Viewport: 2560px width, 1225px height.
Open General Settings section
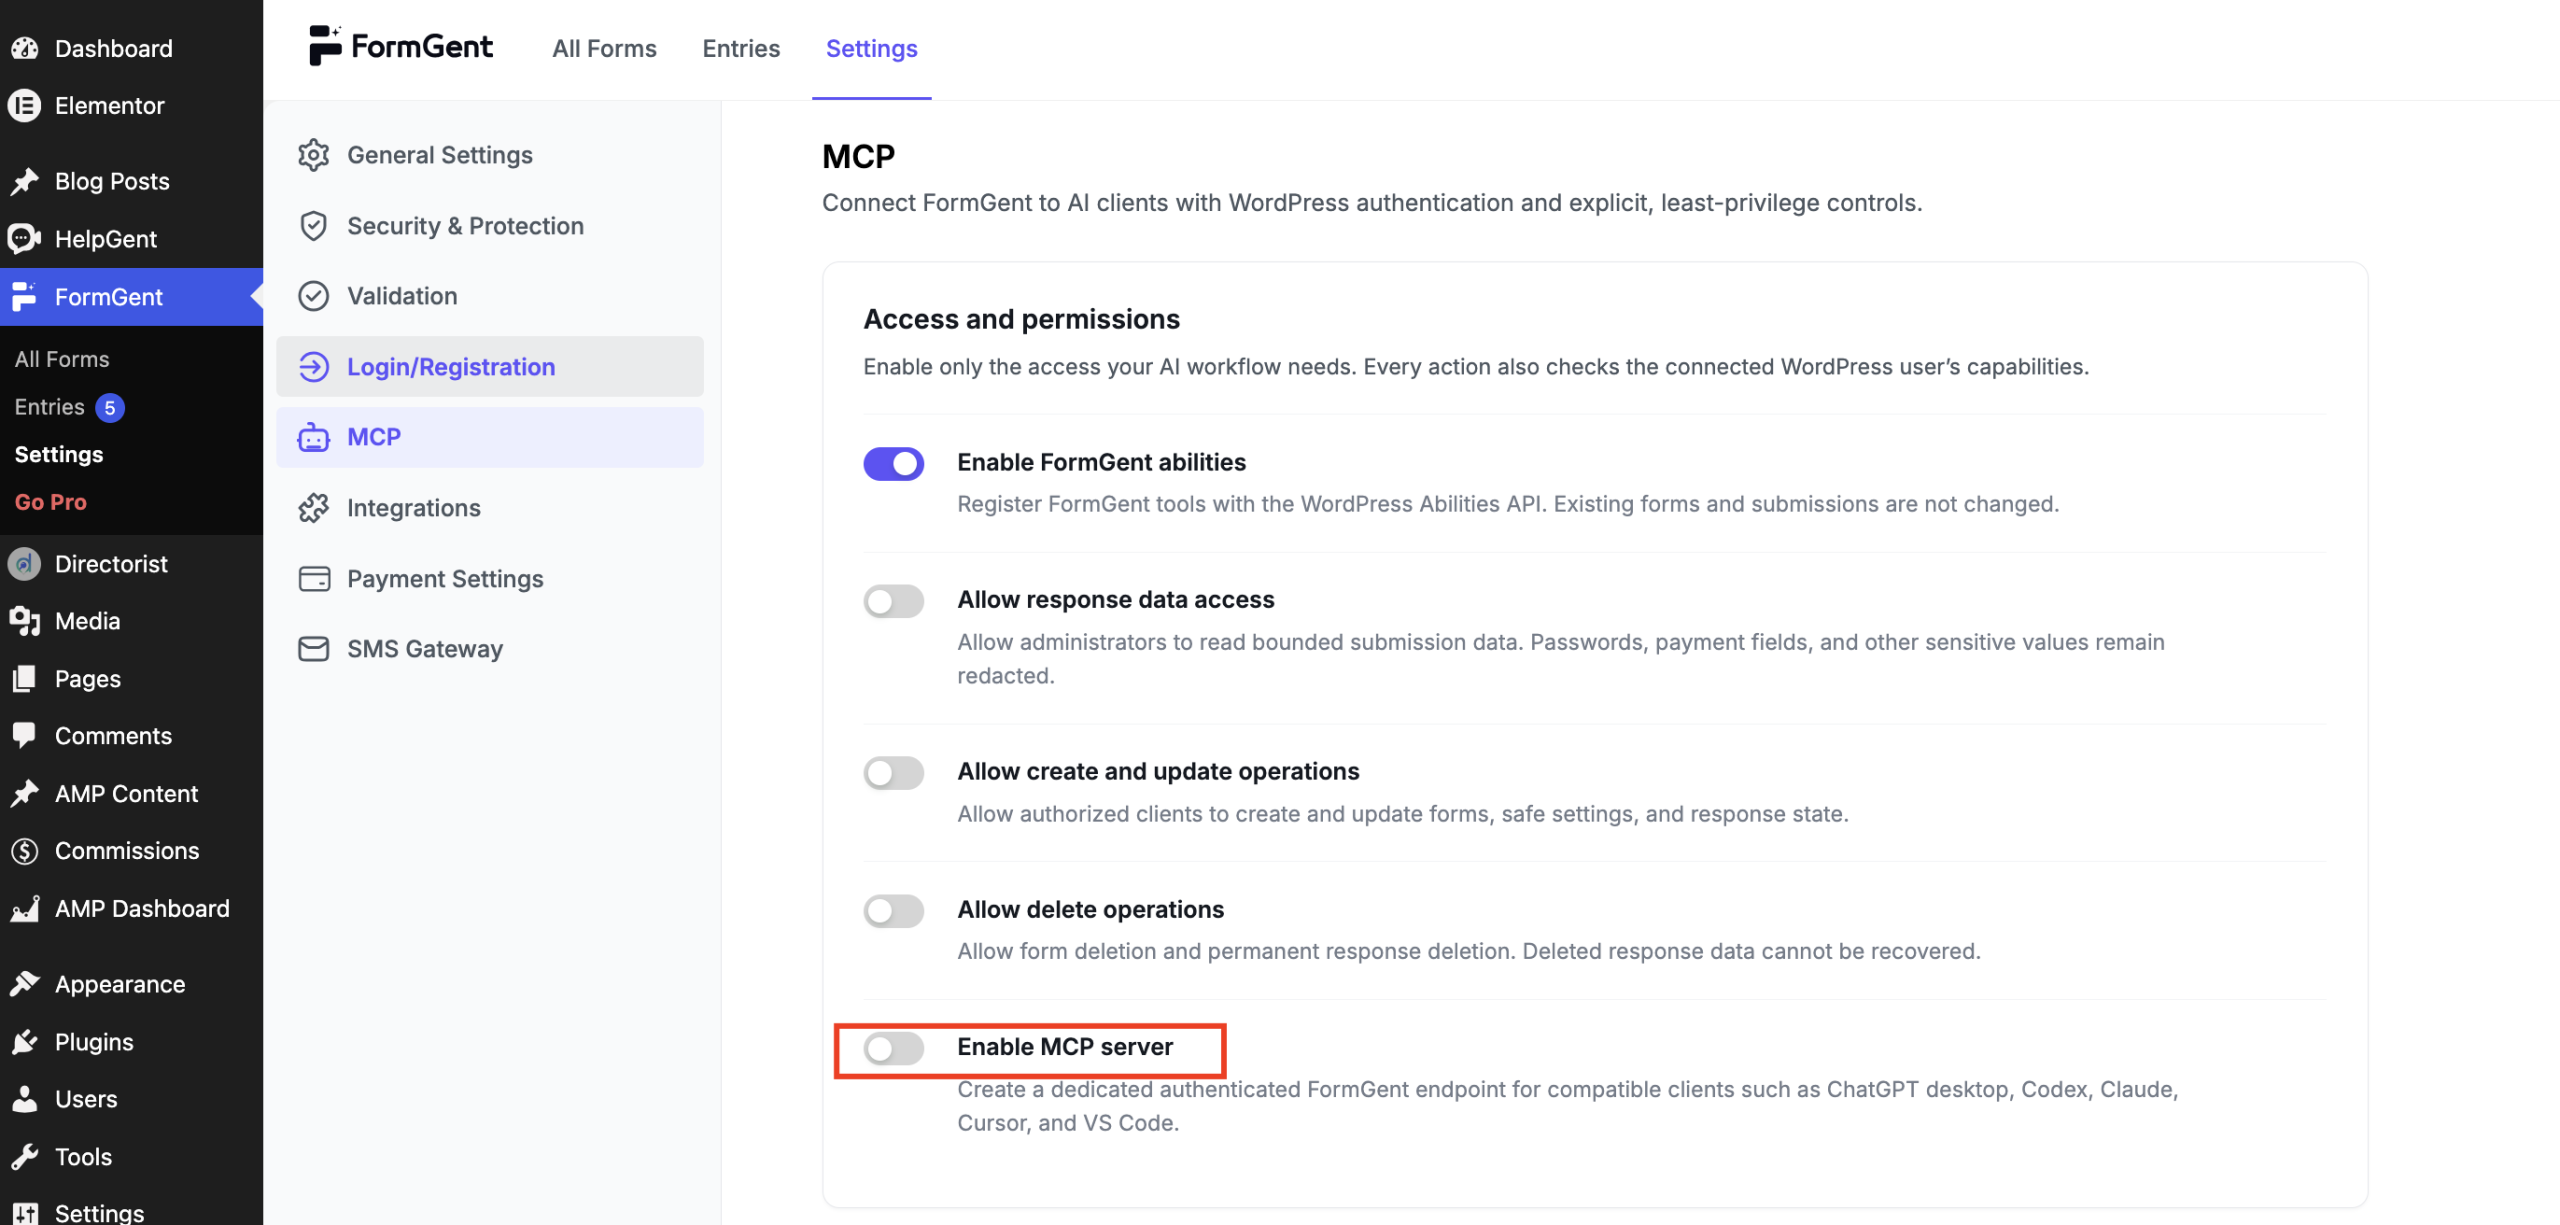point(490,155)
